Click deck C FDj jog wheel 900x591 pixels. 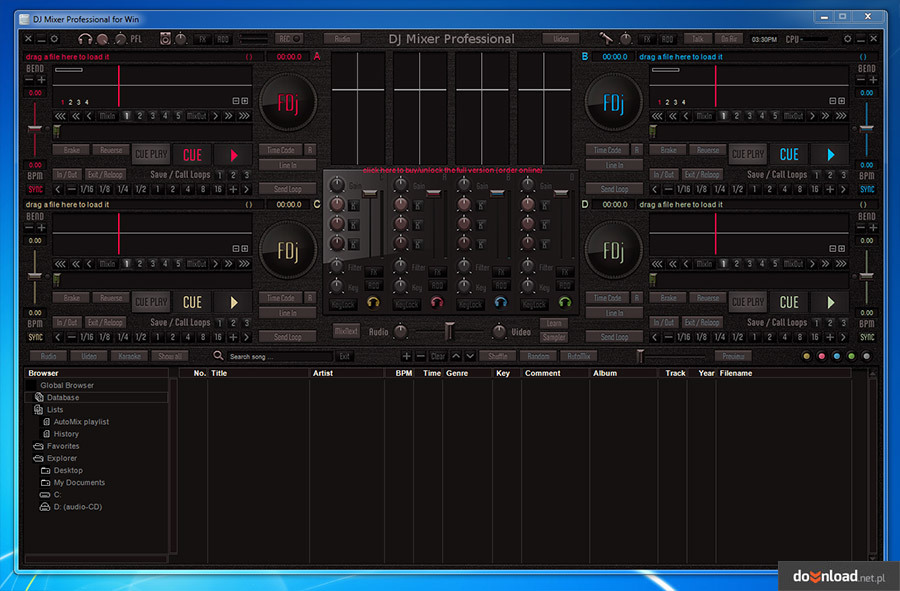tap(288, 251)
